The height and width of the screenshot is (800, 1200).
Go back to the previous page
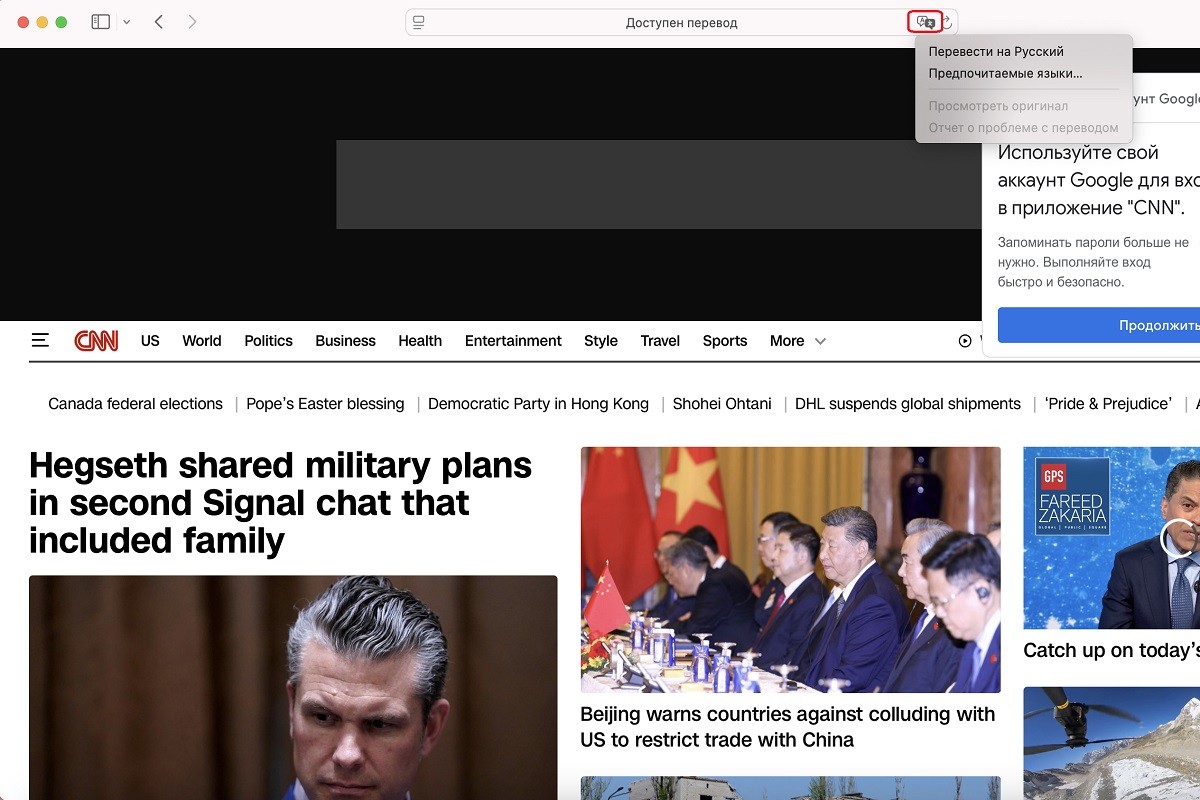[159, 22]
